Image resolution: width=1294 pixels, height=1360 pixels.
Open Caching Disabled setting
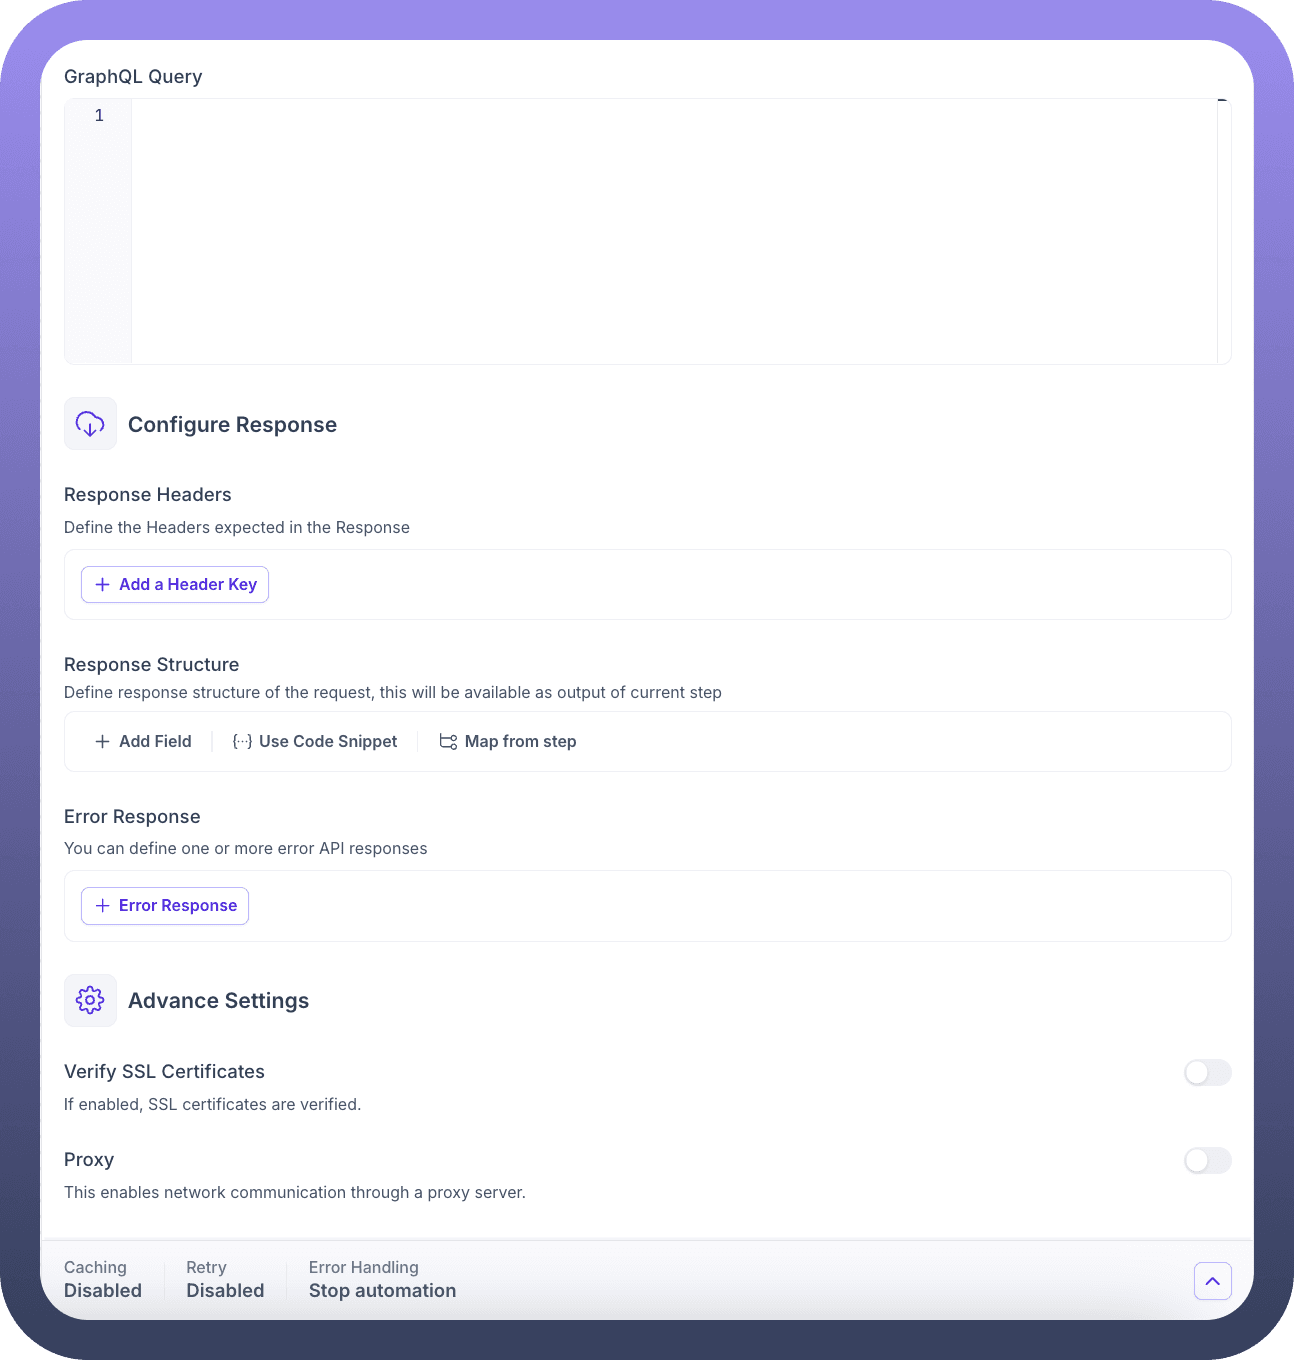tap(103, 1279)
